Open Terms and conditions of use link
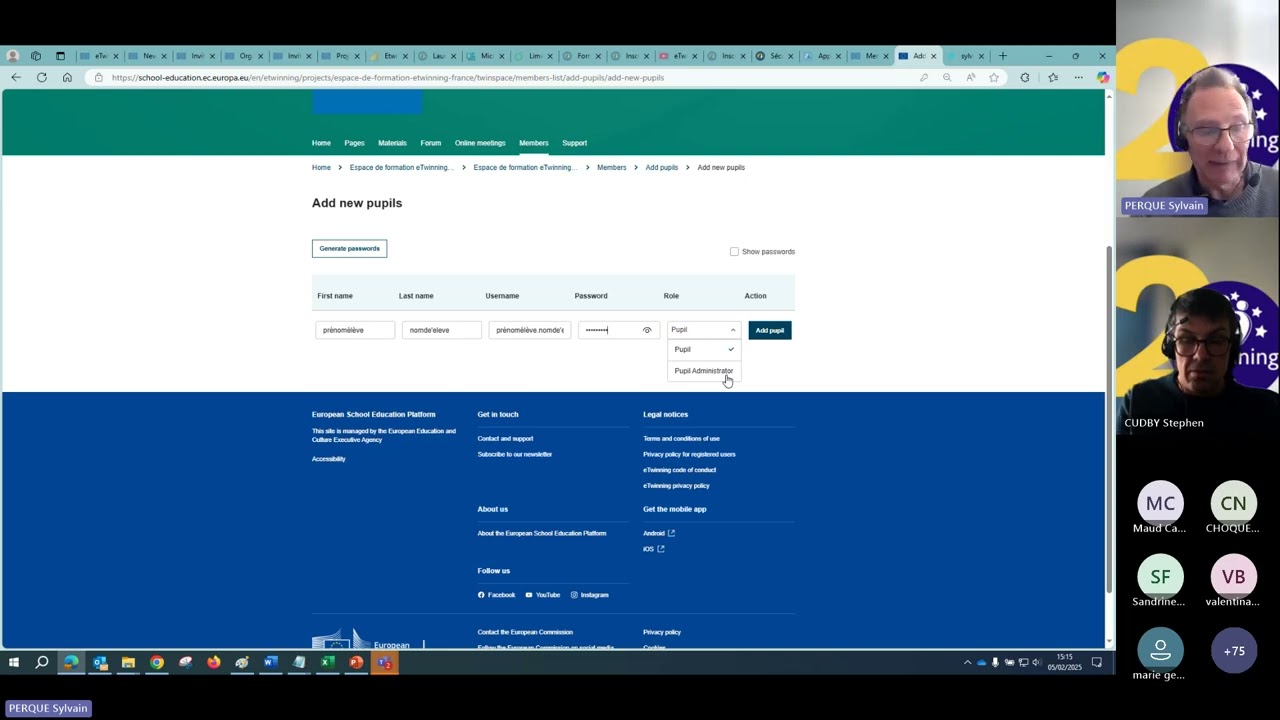 point(681,438)
